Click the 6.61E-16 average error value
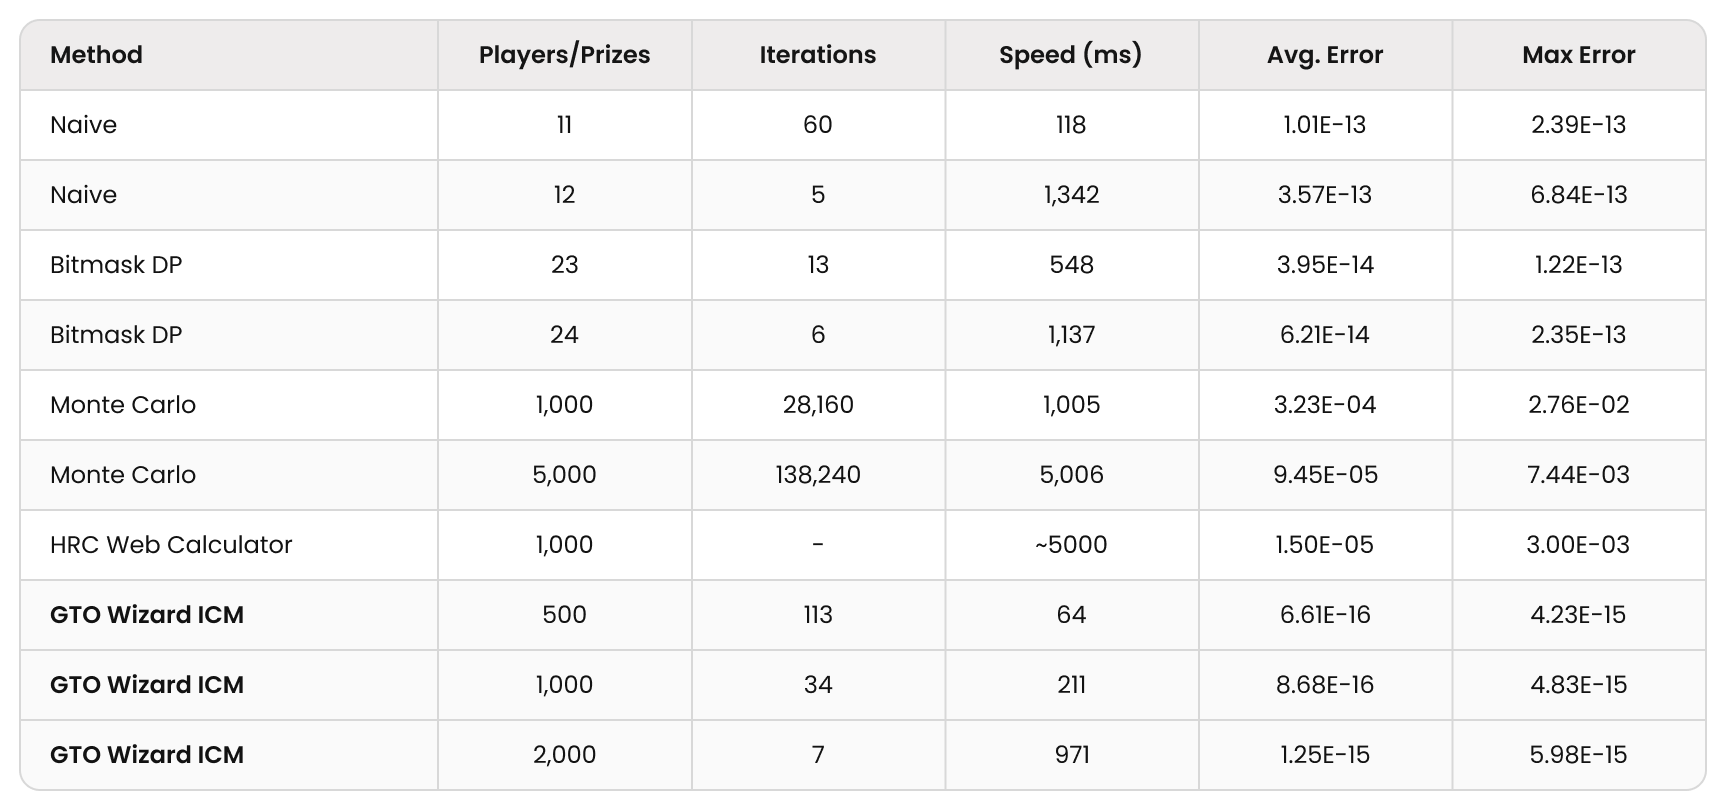The width and height of the screenshot is (1726, 810). (x=1325, y=615)
